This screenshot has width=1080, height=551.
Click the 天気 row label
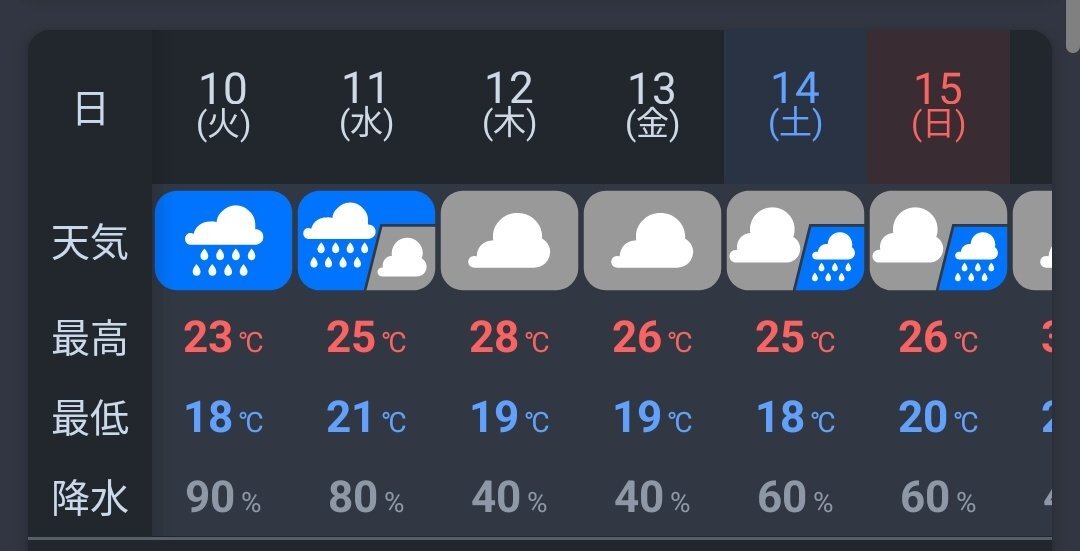pyautogui.click(x=90, y=243)
